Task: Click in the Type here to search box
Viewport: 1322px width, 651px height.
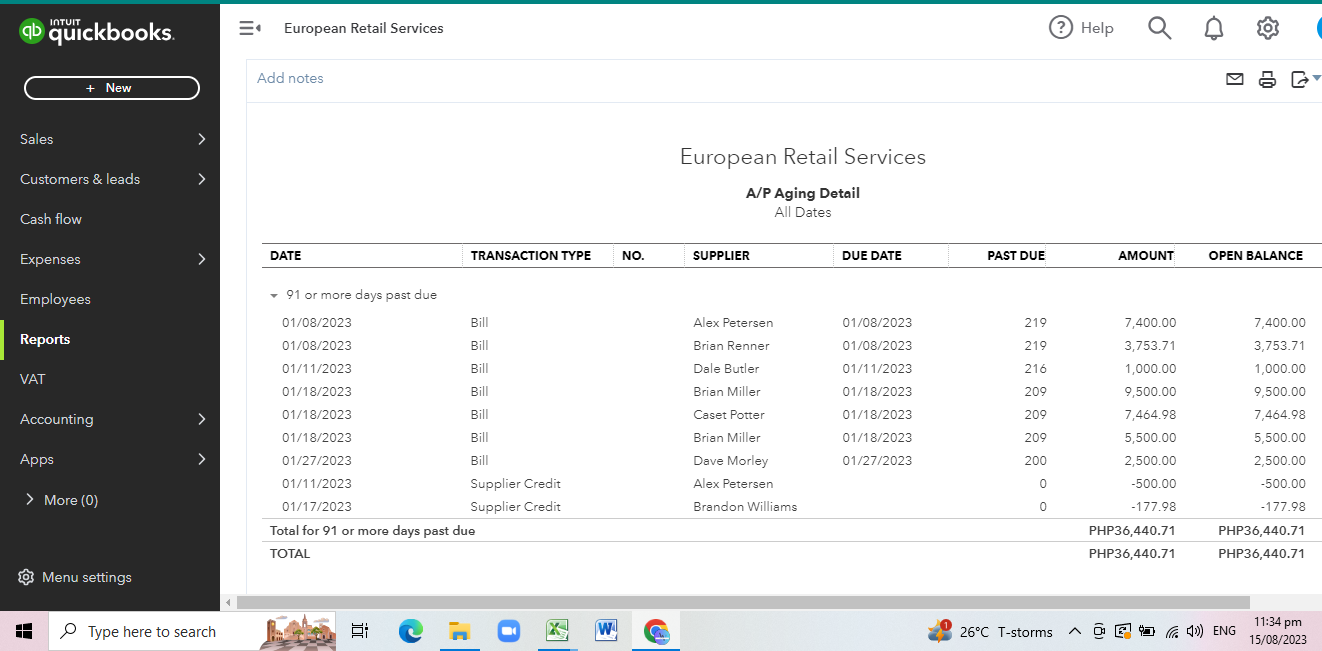Action: [x=152, y=632]
